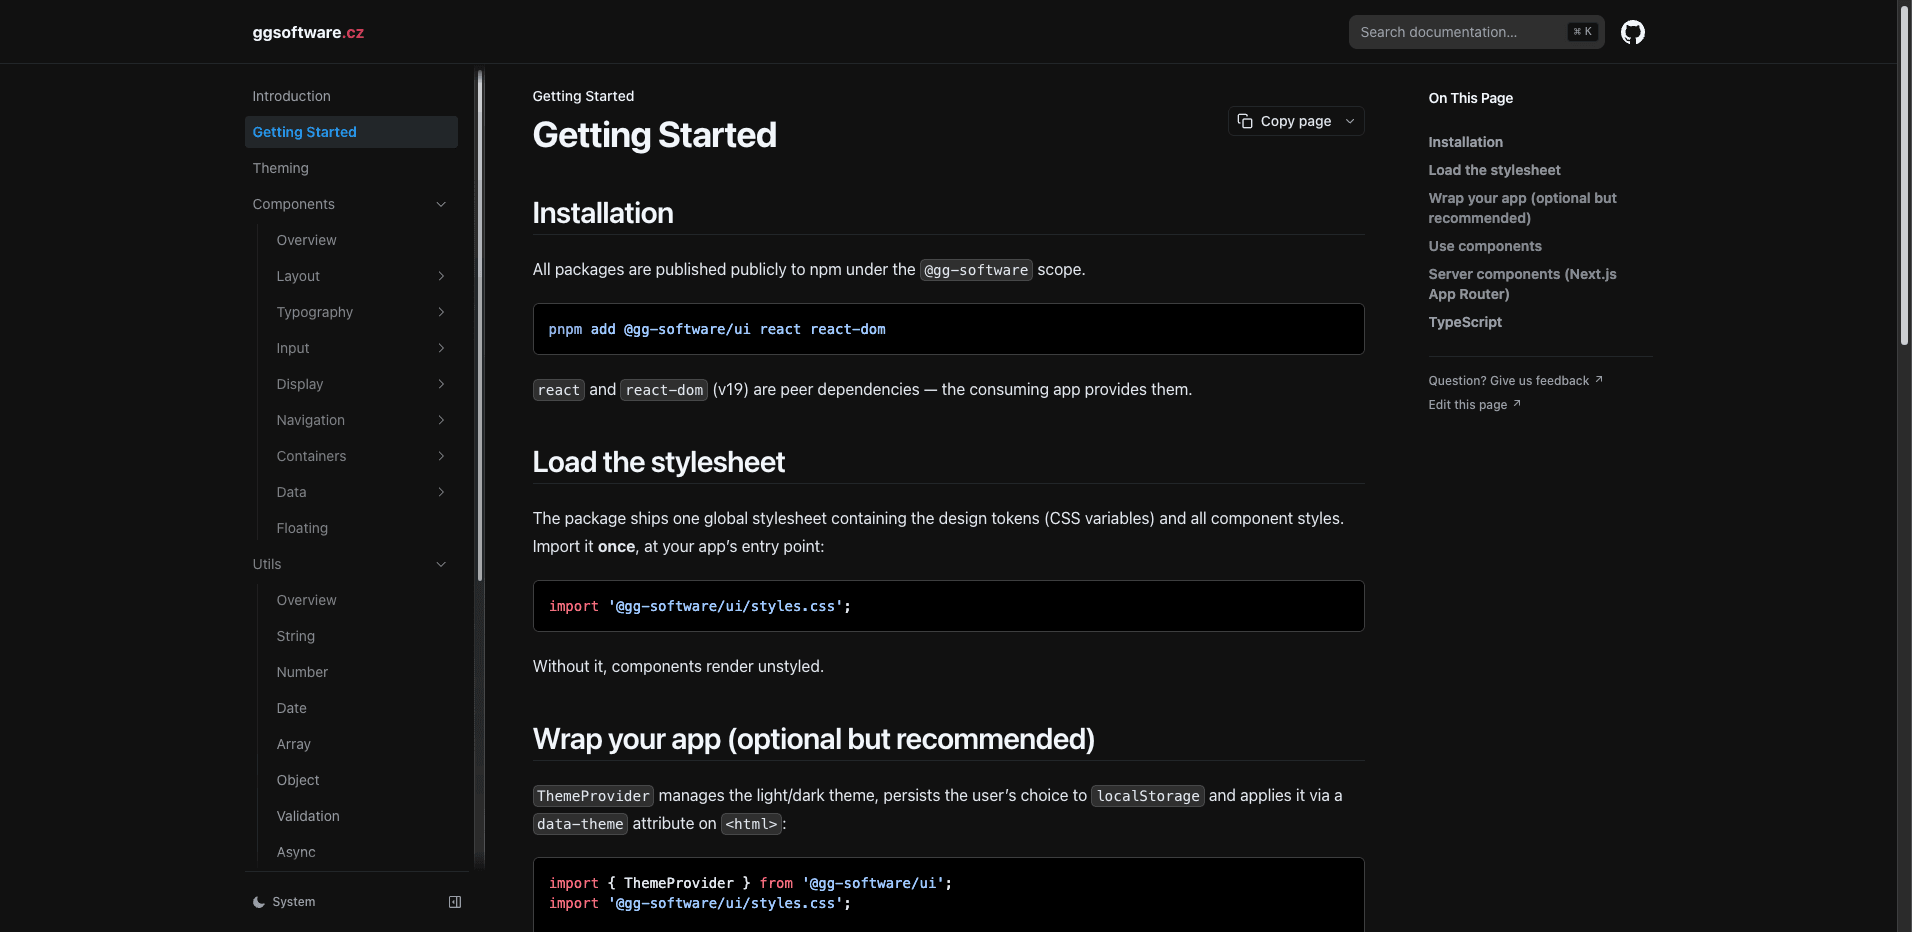Open the Introduction page
Image resolution: width=1912 pixels, height=932 pixels.
(351, 96)
